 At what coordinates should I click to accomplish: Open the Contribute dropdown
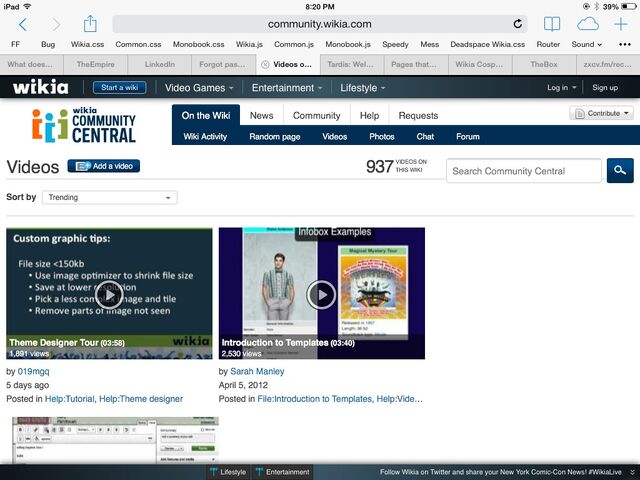pos(602,113)
